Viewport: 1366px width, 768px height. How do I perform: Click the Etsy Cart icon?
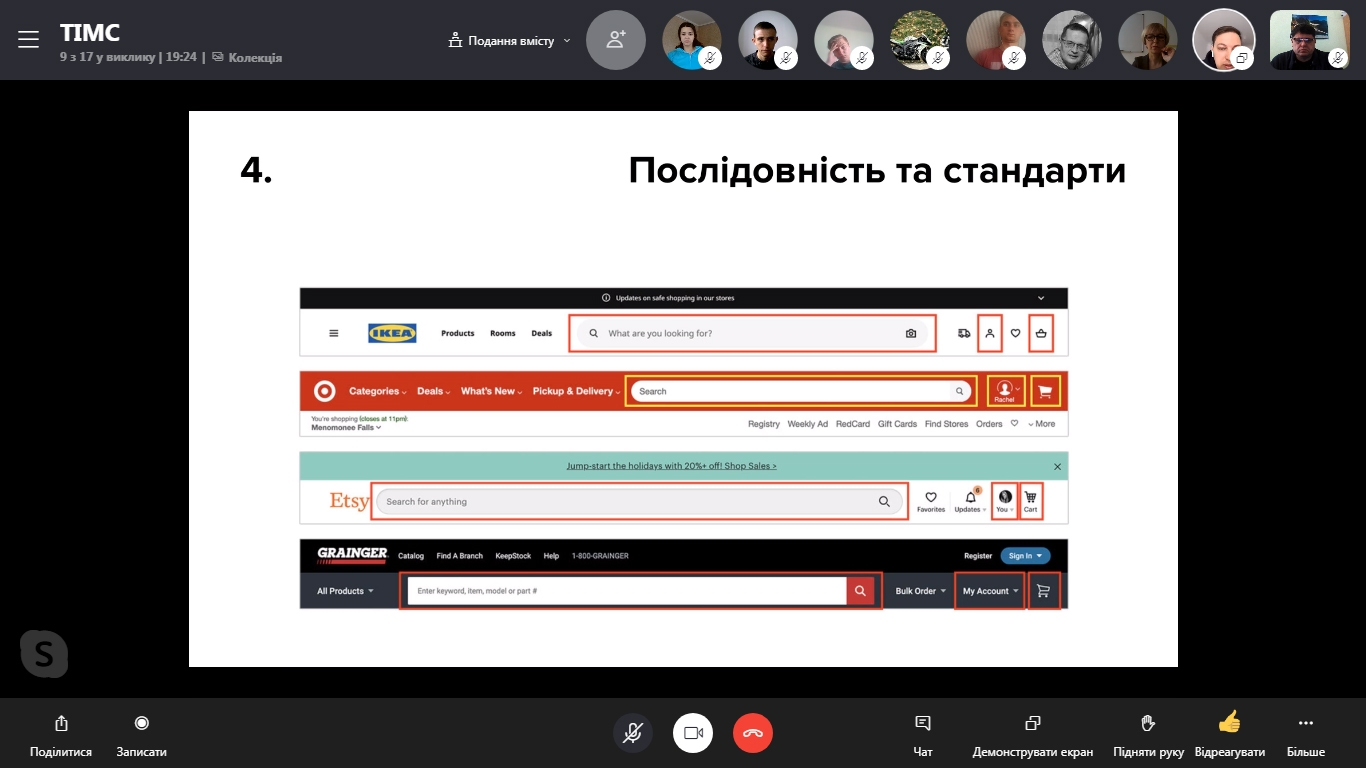(1031, 500)
